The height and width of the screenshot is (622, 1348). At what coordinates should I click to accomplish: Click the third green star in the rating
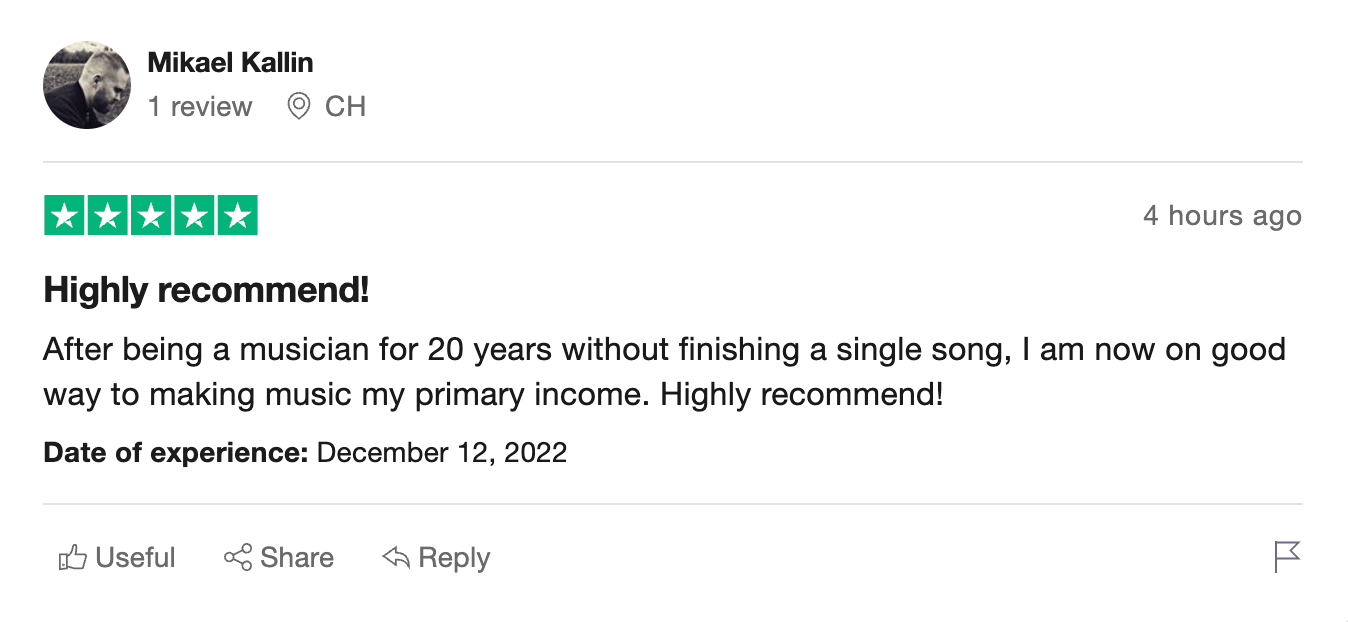coord(151,216)
